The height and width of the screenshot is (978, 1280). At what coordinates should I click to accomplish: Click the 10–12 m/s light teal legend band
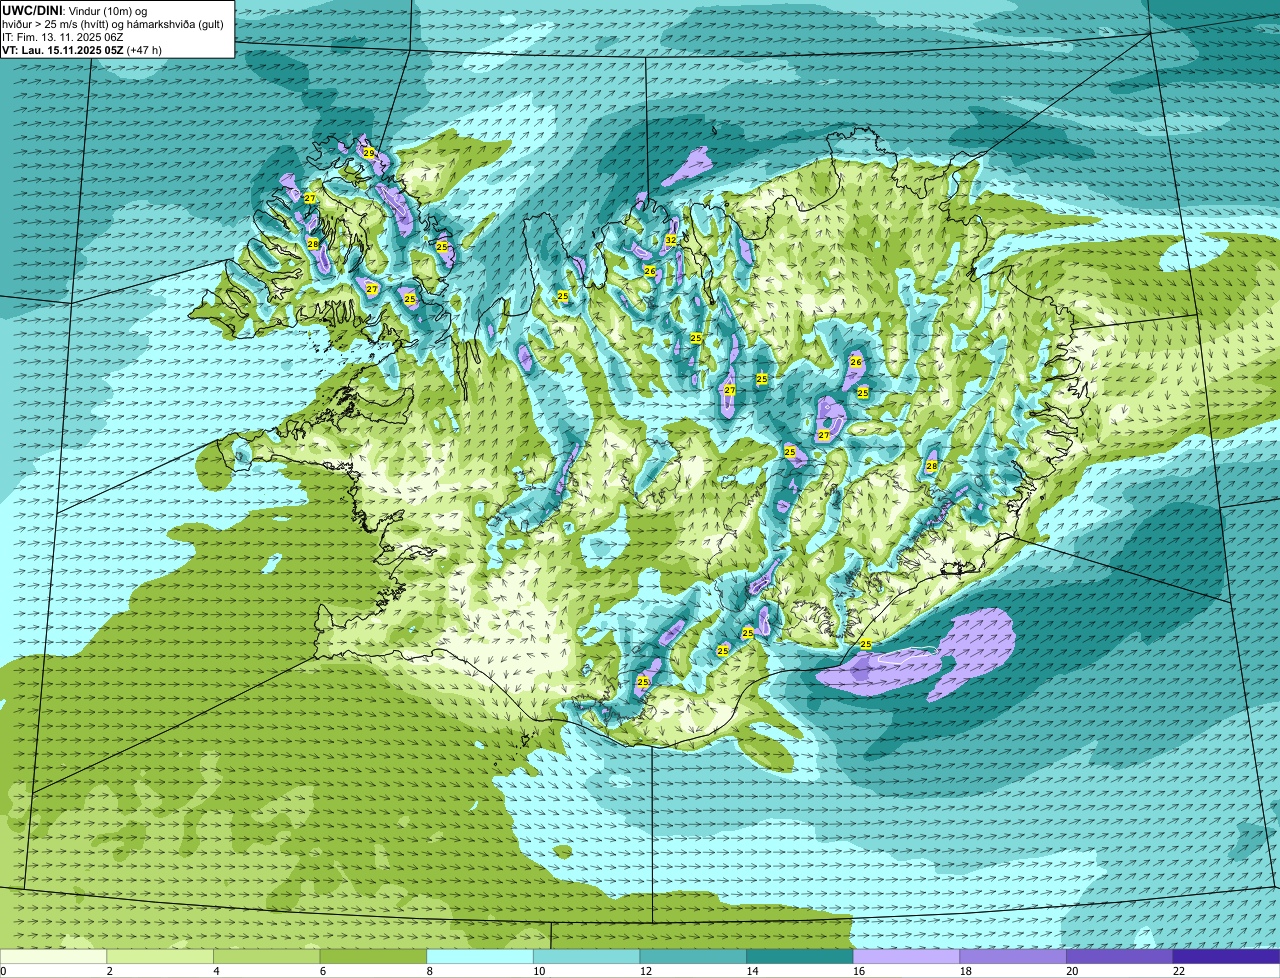click(586, 956)
